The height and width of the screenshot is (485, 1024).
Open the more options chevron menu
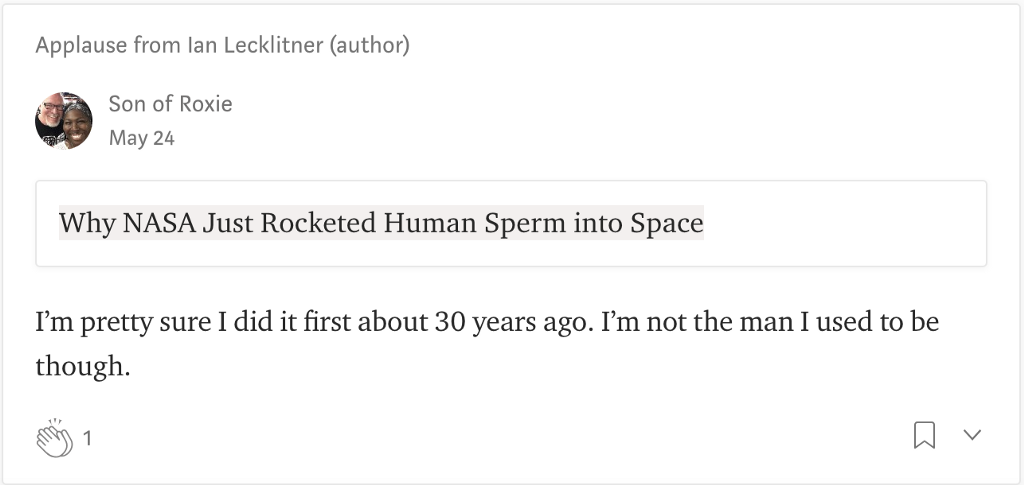click(972, 435)
